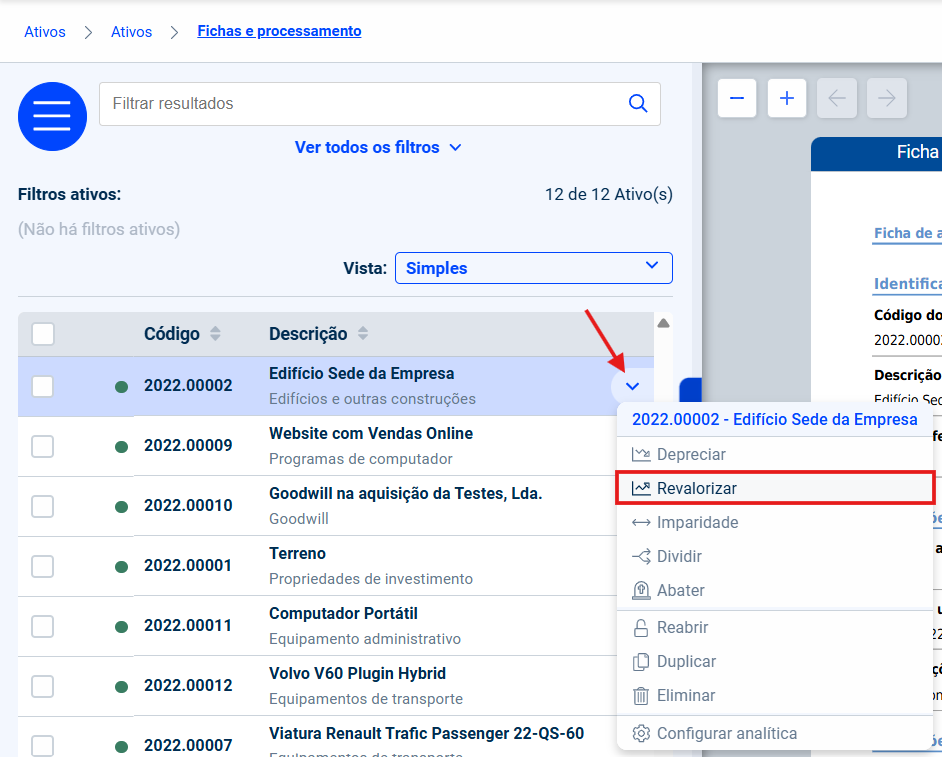Click the Configurar analítica gear icon
Image resolution: width=942 pixels, height=757 pixels.
pyautogui.click(x=641, y=734)
